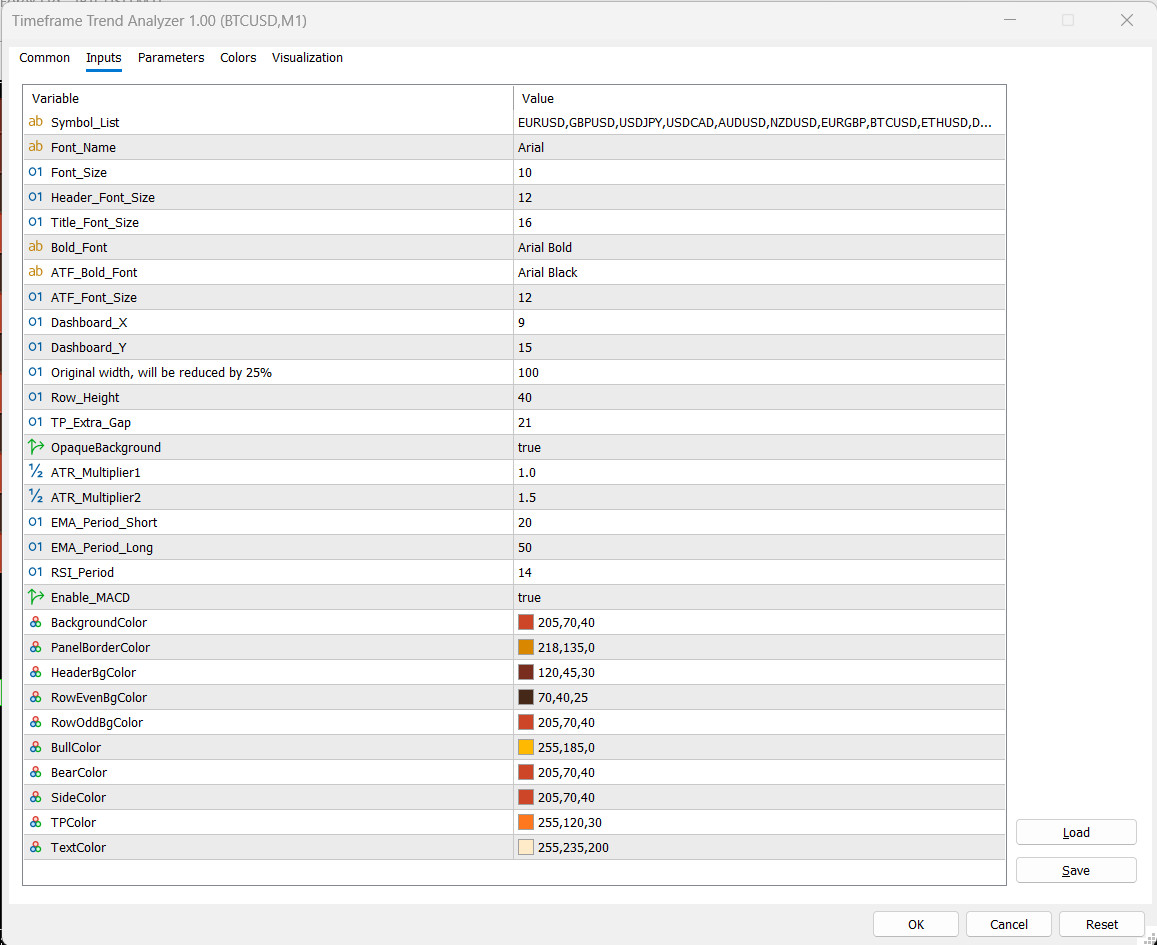Click the integer icon beside Font_Size
This screenshot has height=945, width=1157.
pyautogui.click(x=35, y=173)
